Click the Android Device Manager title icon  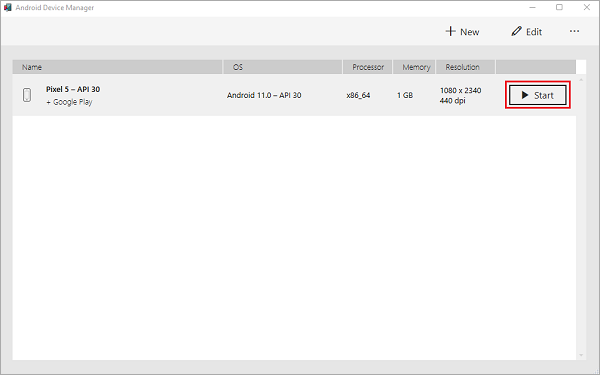pyautogui.click(x=8, y=7)
